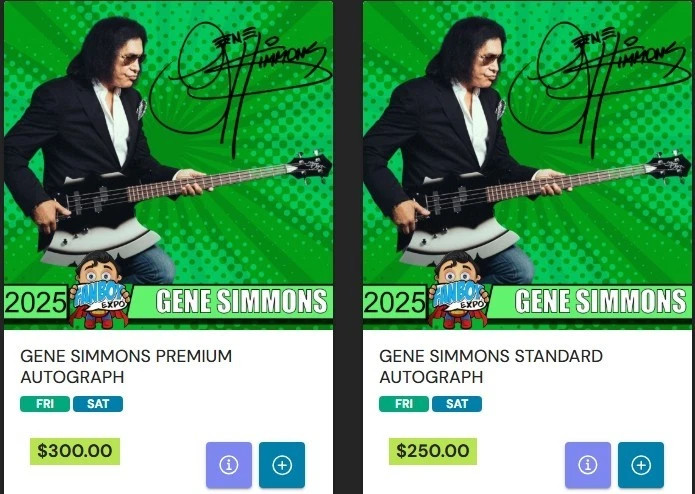Click the $300.00 price label

[x=75, y=451]
